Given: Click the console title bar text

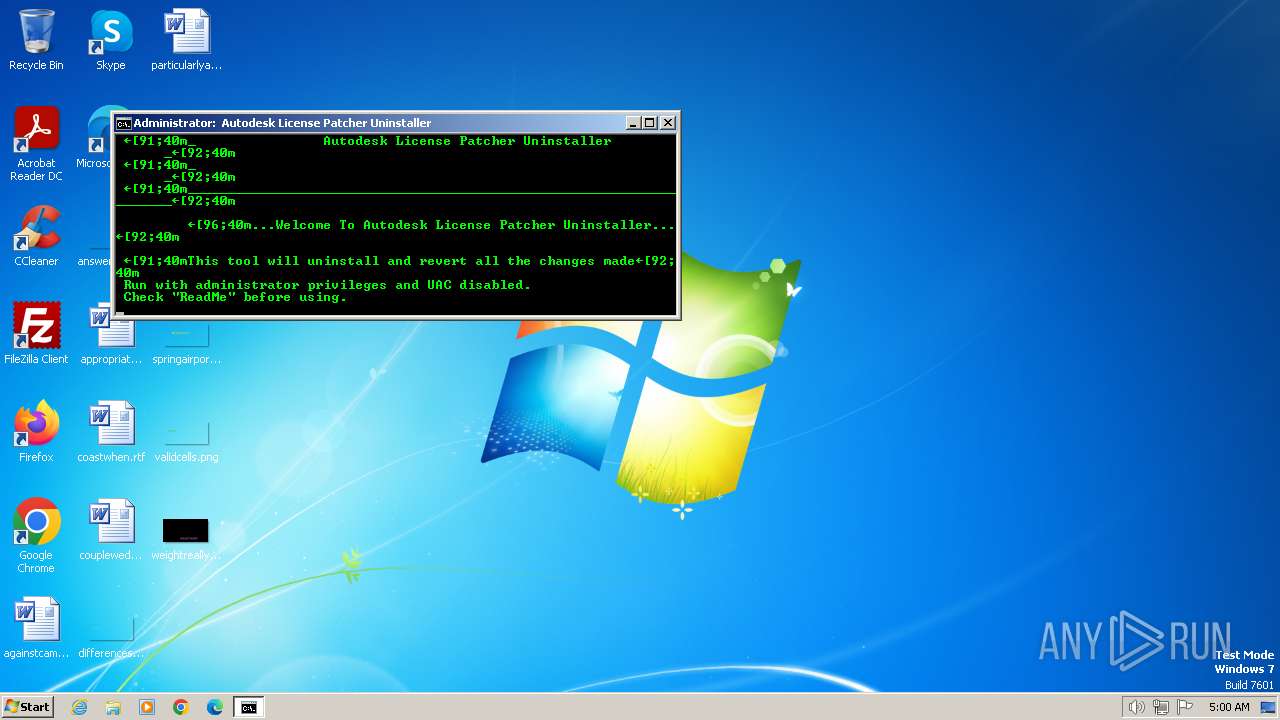Looking at the screenshot, I should tap(283, 123).
